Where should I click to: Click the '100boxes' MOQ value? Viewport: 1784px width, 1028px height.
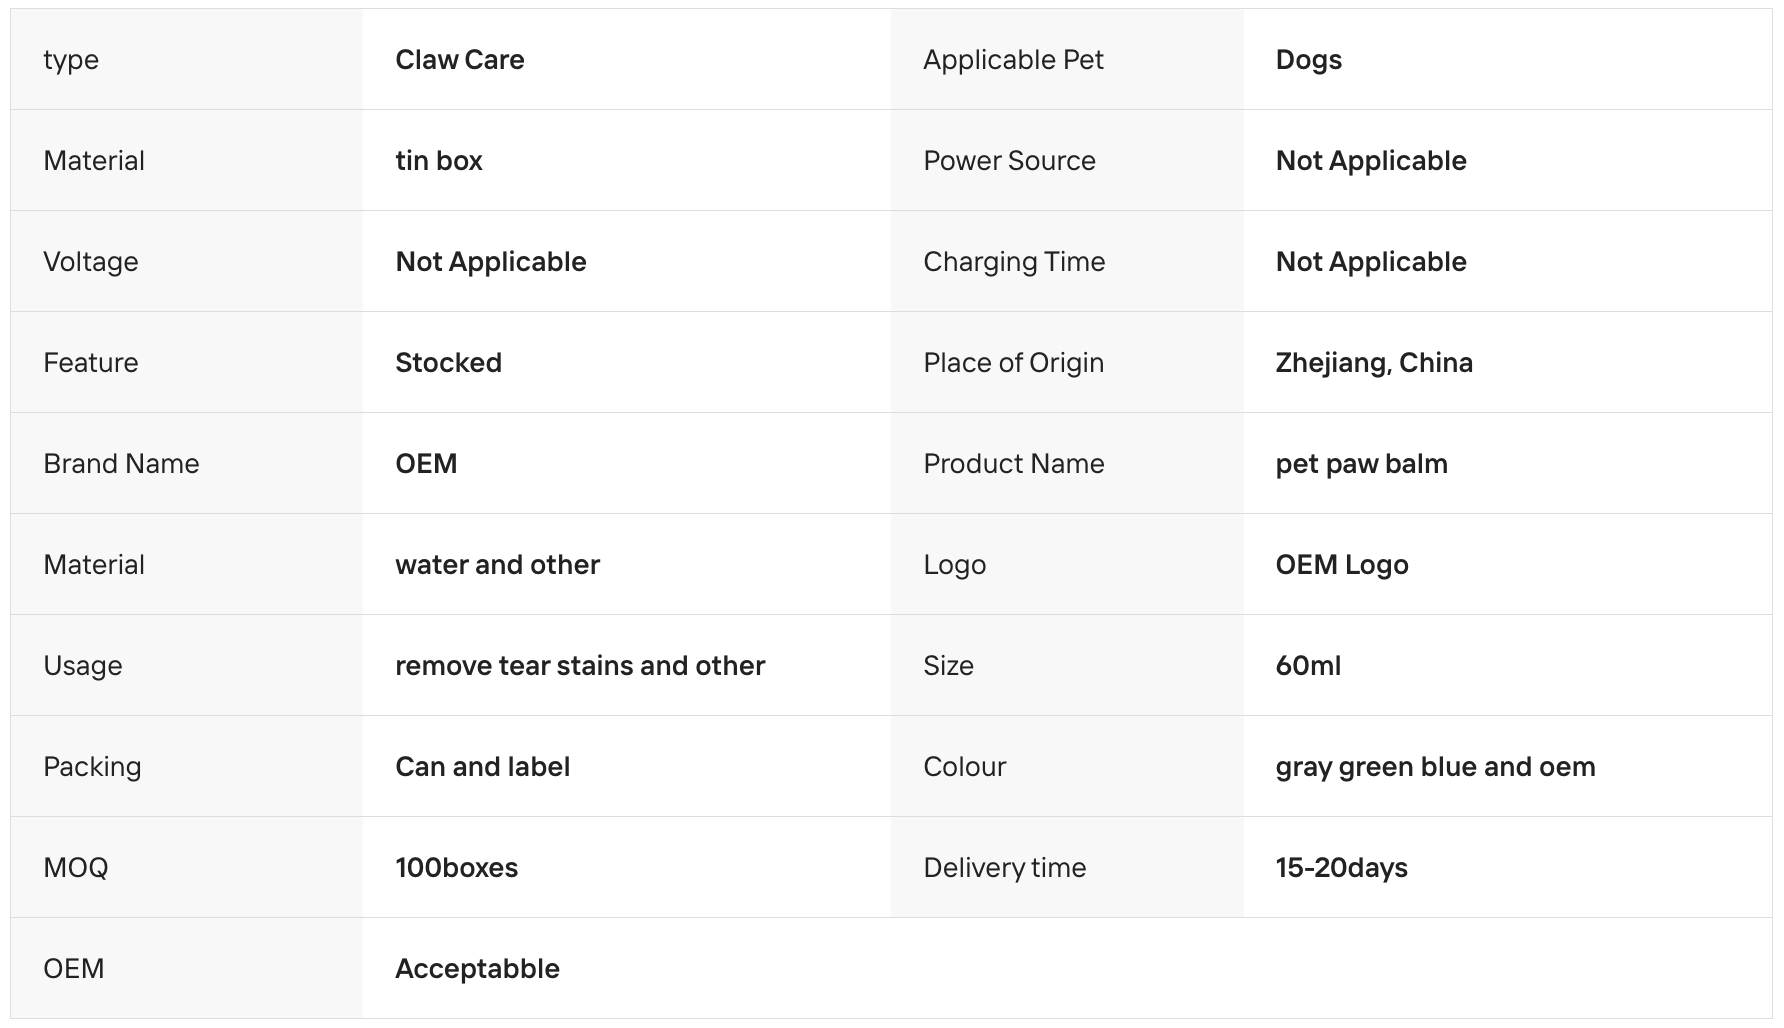[x=456, y=868]
